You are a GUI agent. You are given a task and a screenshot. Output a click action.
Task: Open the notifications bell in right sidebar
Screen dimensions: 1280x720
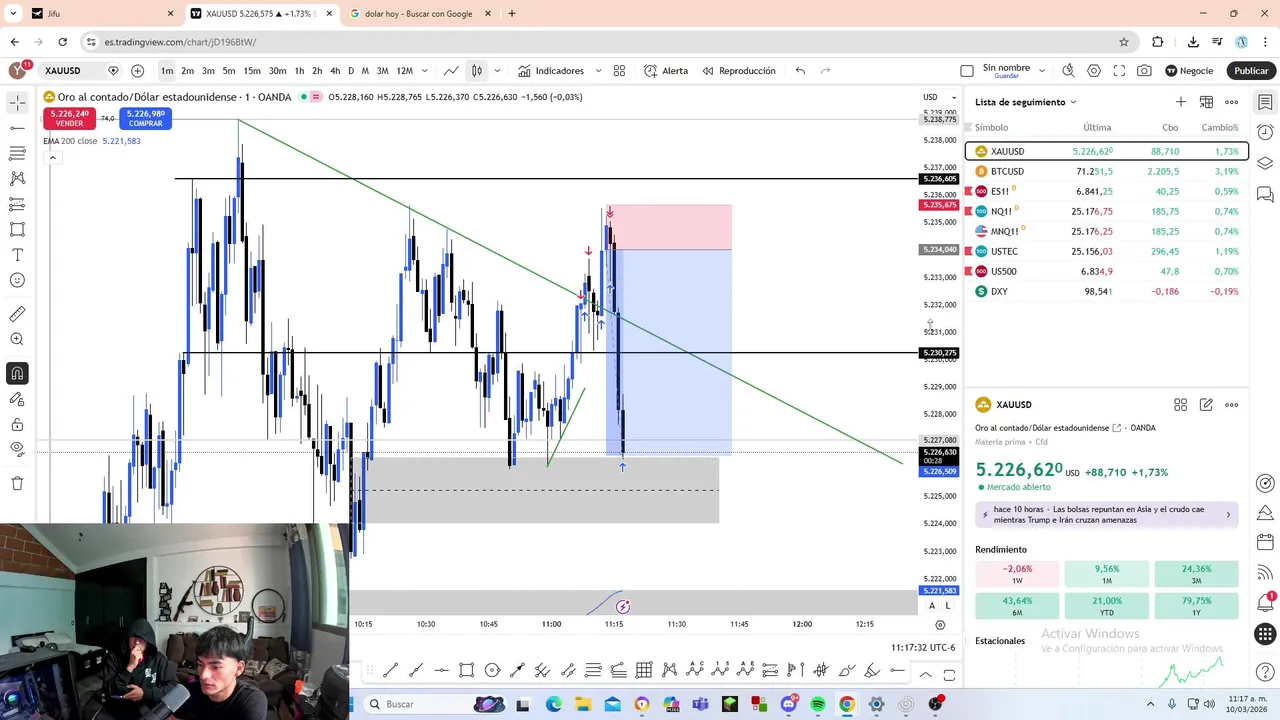pyautogui.click(x=1265, y=602)
